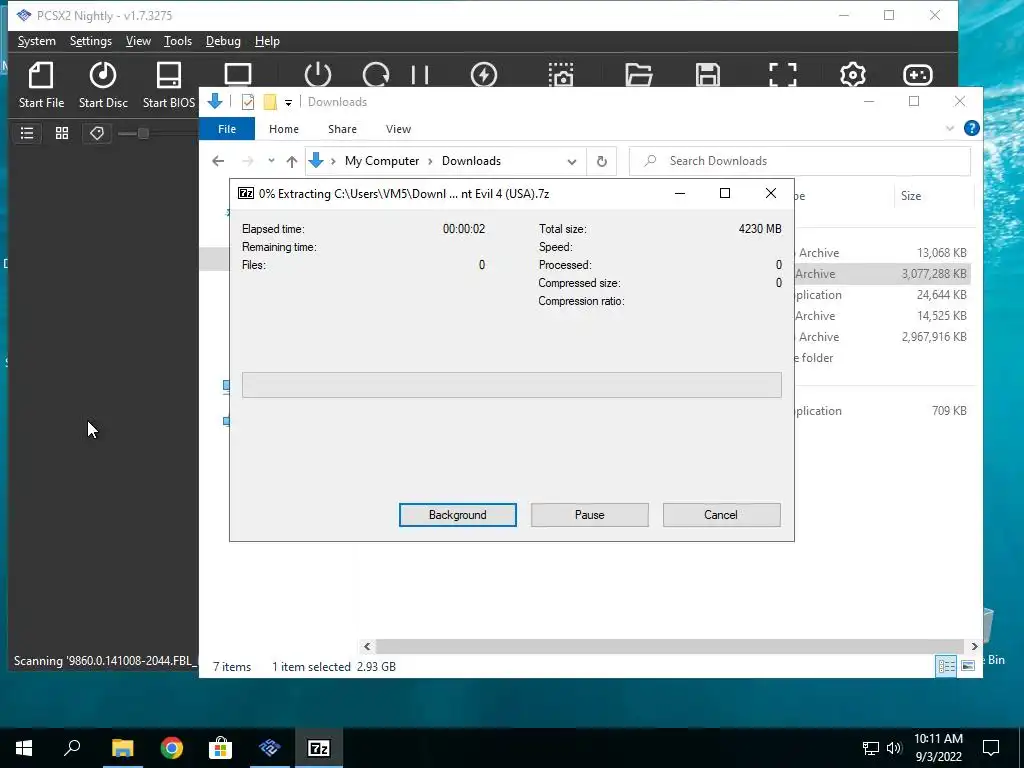Click My Computer in the address path
Screen dimensions: 1024x768
(x=382, y=161)
